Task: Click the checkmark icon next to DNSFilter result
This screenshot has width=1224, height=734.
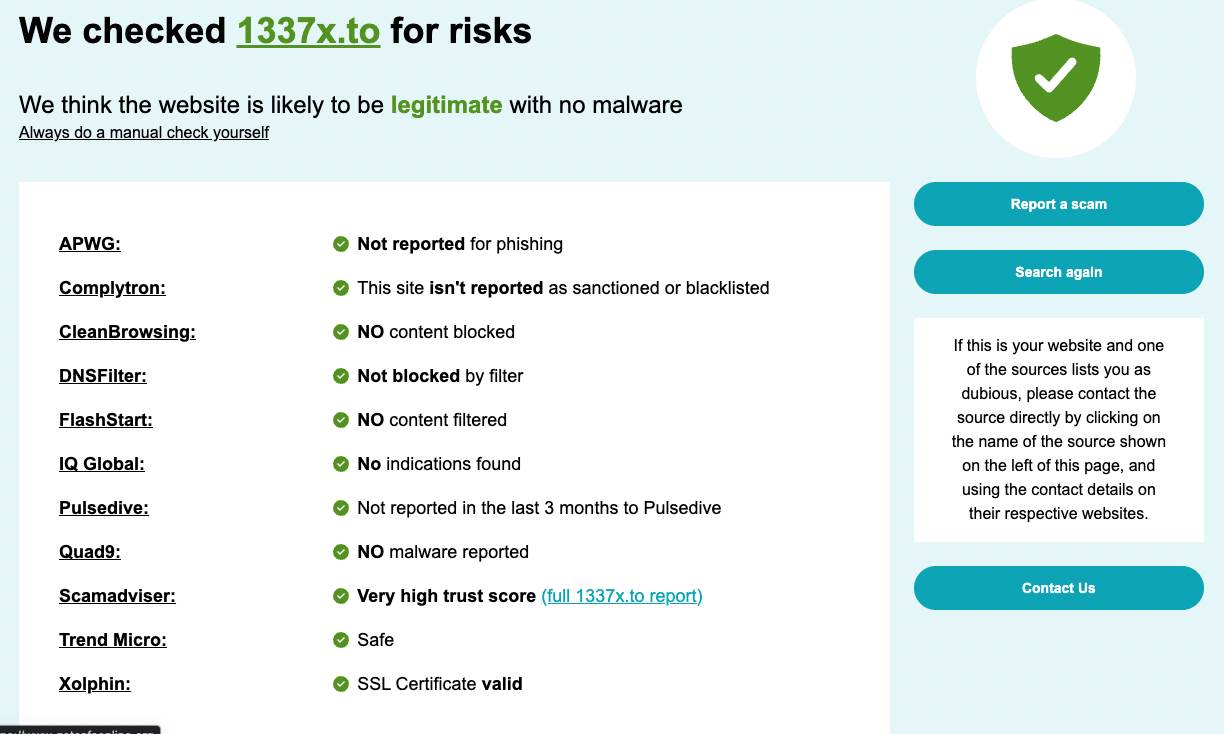Action: [340, 376]
